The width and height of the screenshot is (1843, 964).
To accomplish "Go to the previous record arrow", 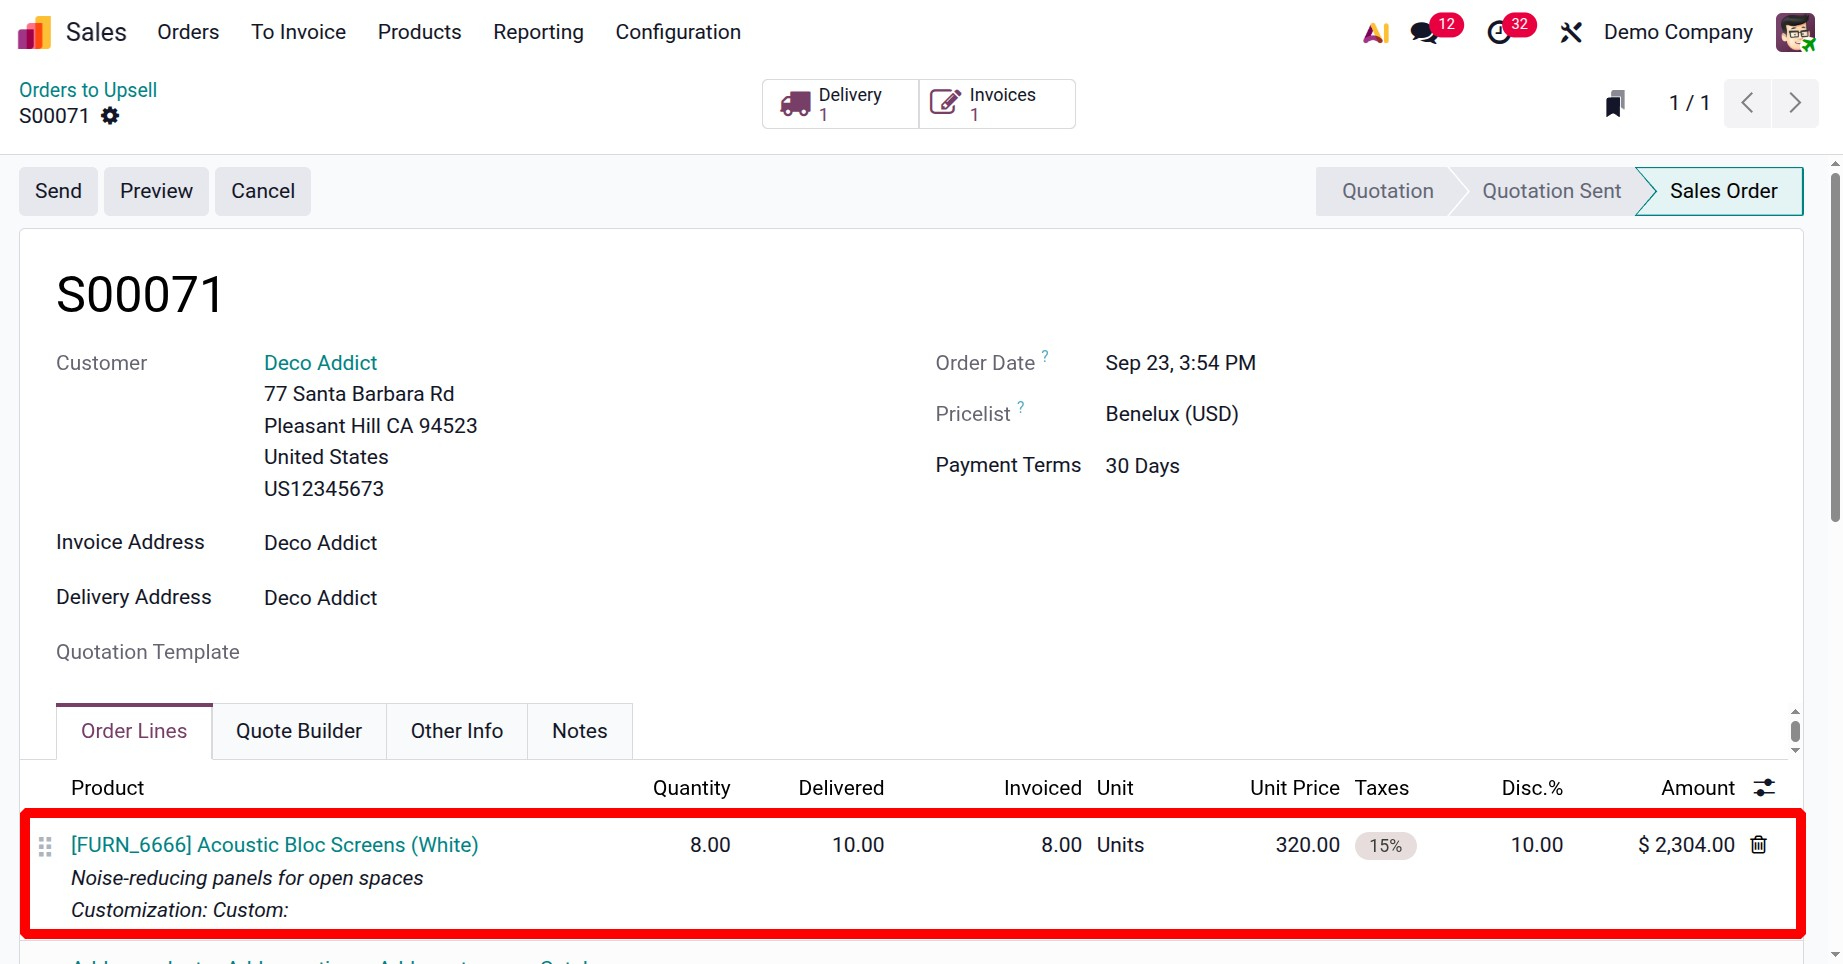I will pos(1748,103).
